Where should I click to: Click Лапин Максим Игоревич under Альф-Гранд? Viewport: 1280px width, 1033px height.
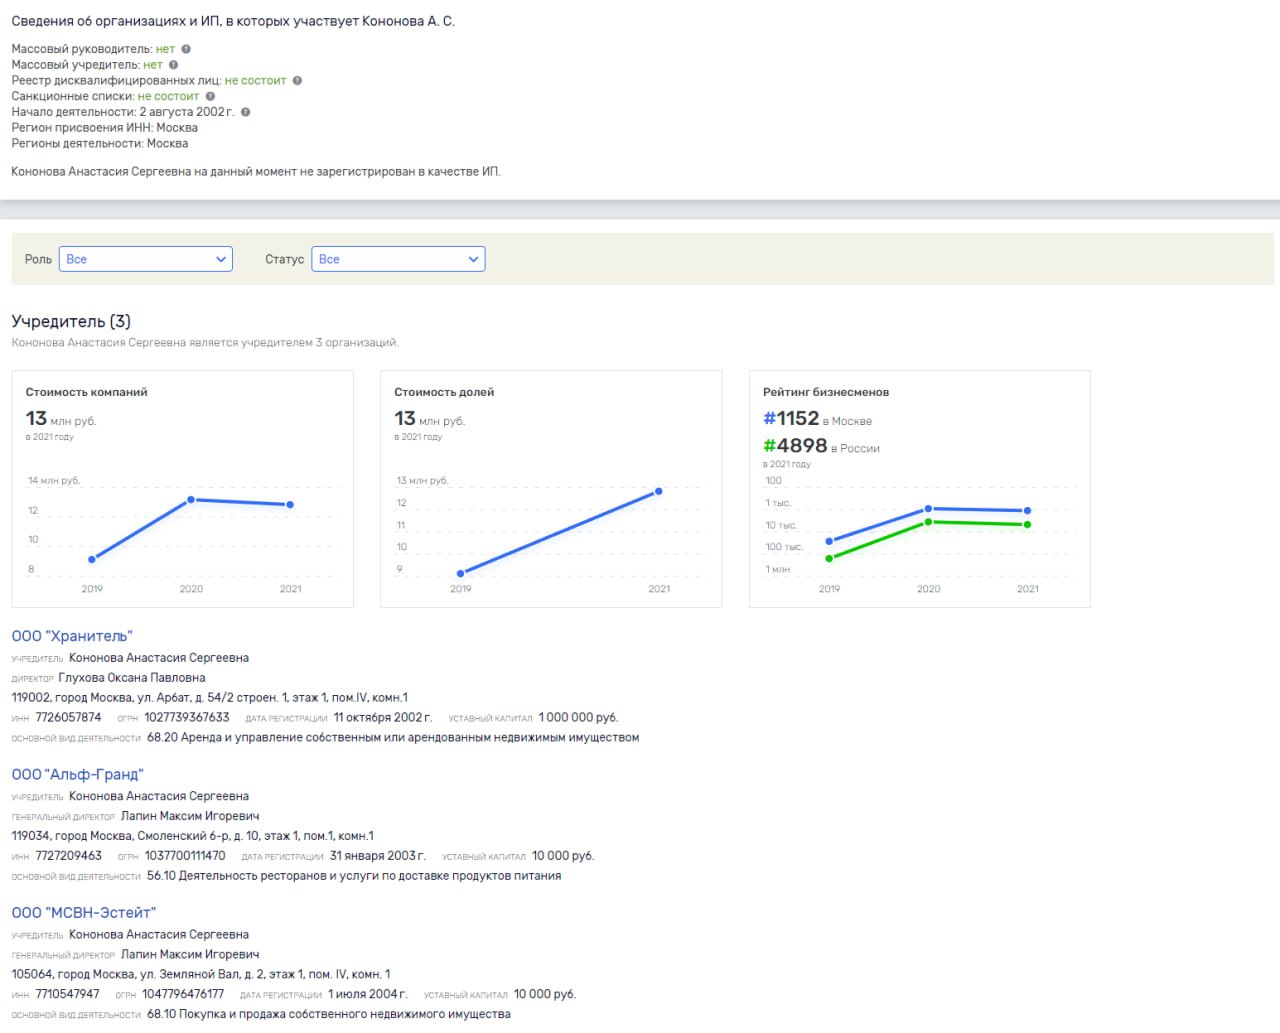click(x=190, y=816)
